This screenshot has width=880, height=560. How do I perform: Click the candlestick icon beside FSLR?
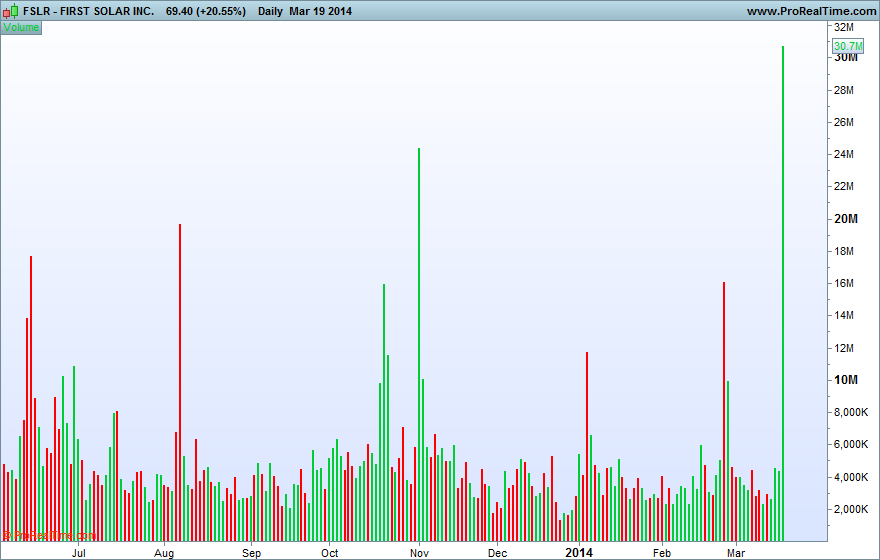pos(11,11)
